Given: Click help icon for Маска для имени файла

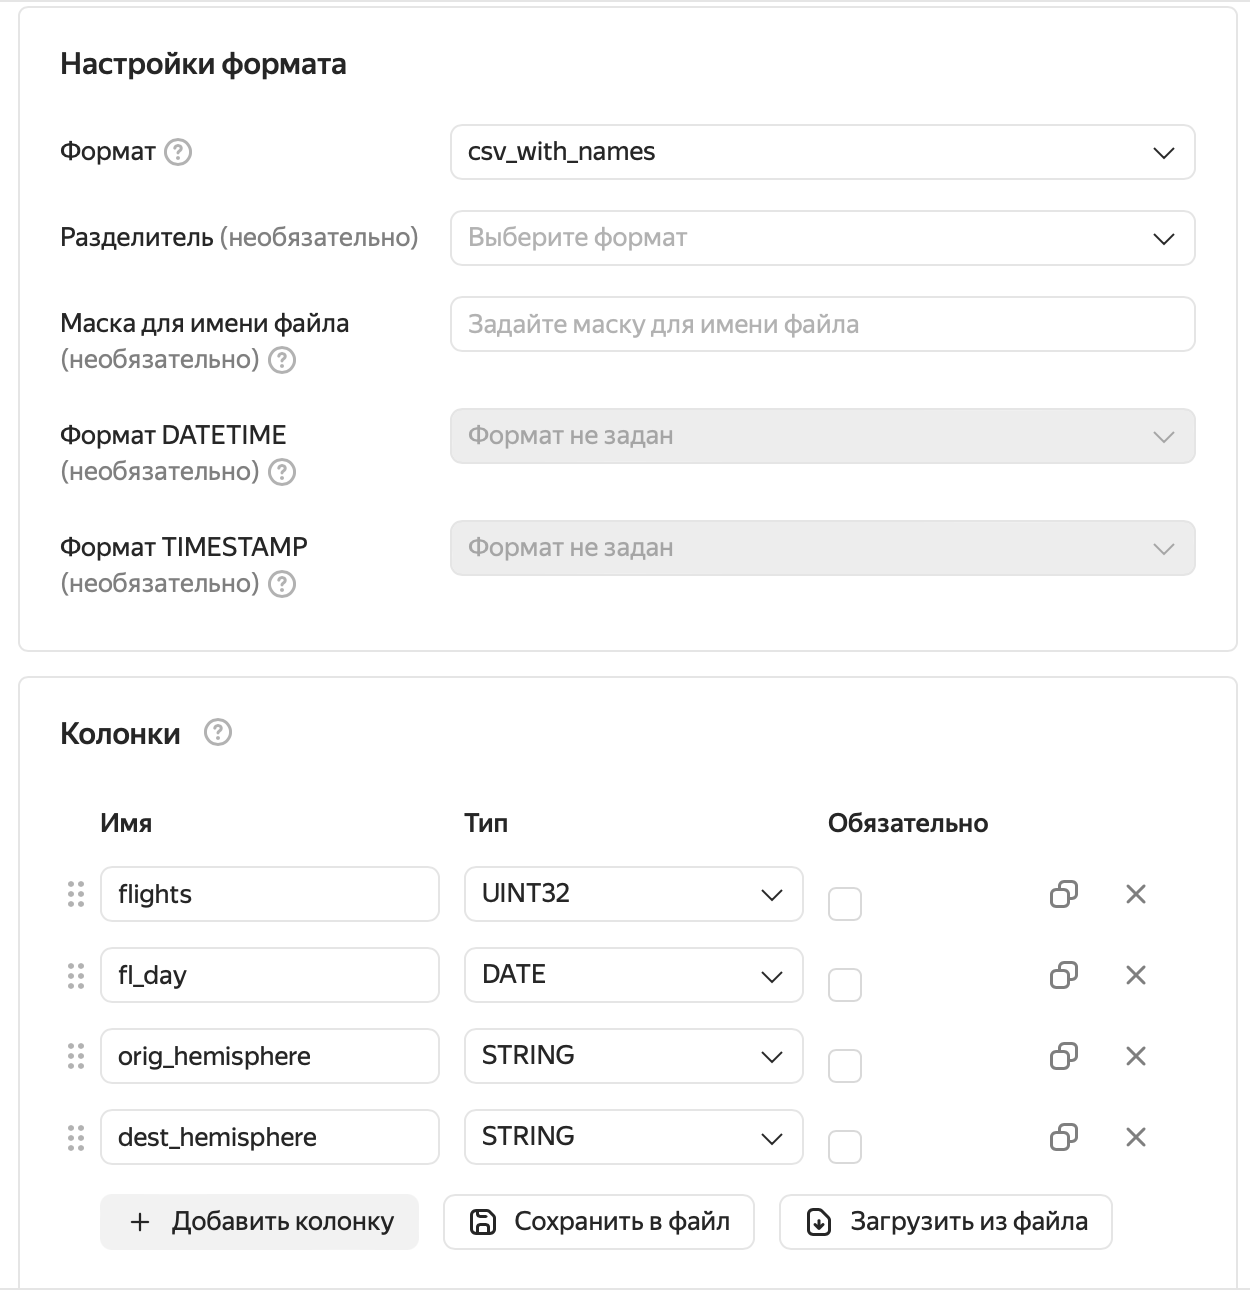Looking at the screenshot, I should point(283,360).
